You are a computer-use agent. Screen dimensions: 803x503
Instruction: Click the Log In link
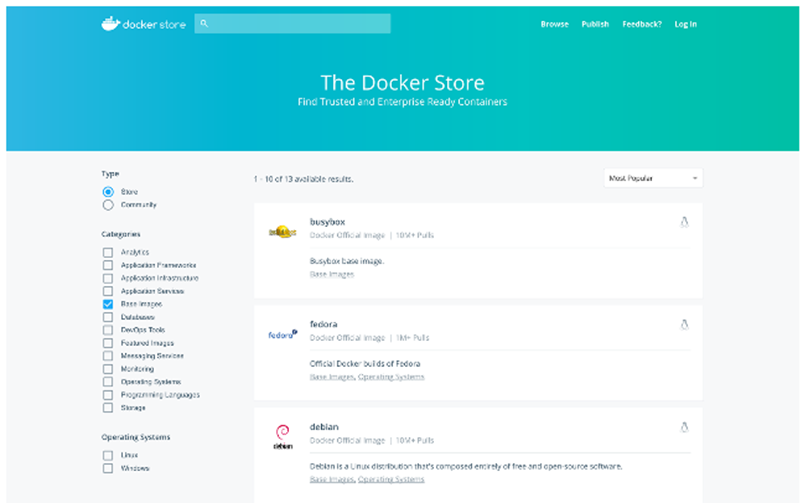pyautogui.click(x=685, y=24)
